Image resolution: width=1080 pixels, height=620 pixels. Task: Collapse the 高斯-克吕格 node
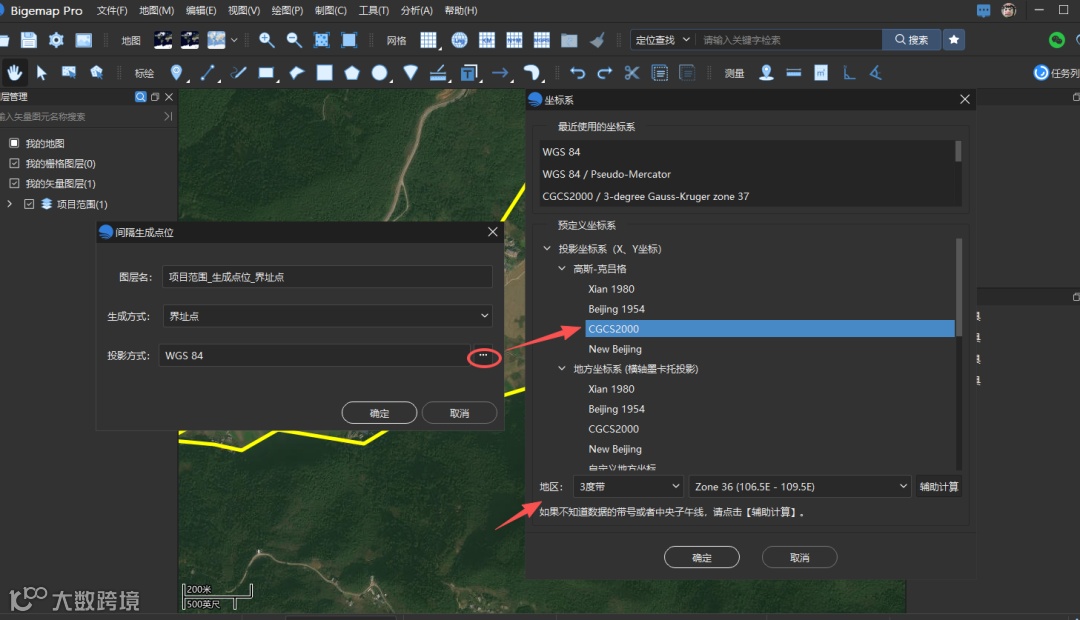562,269
